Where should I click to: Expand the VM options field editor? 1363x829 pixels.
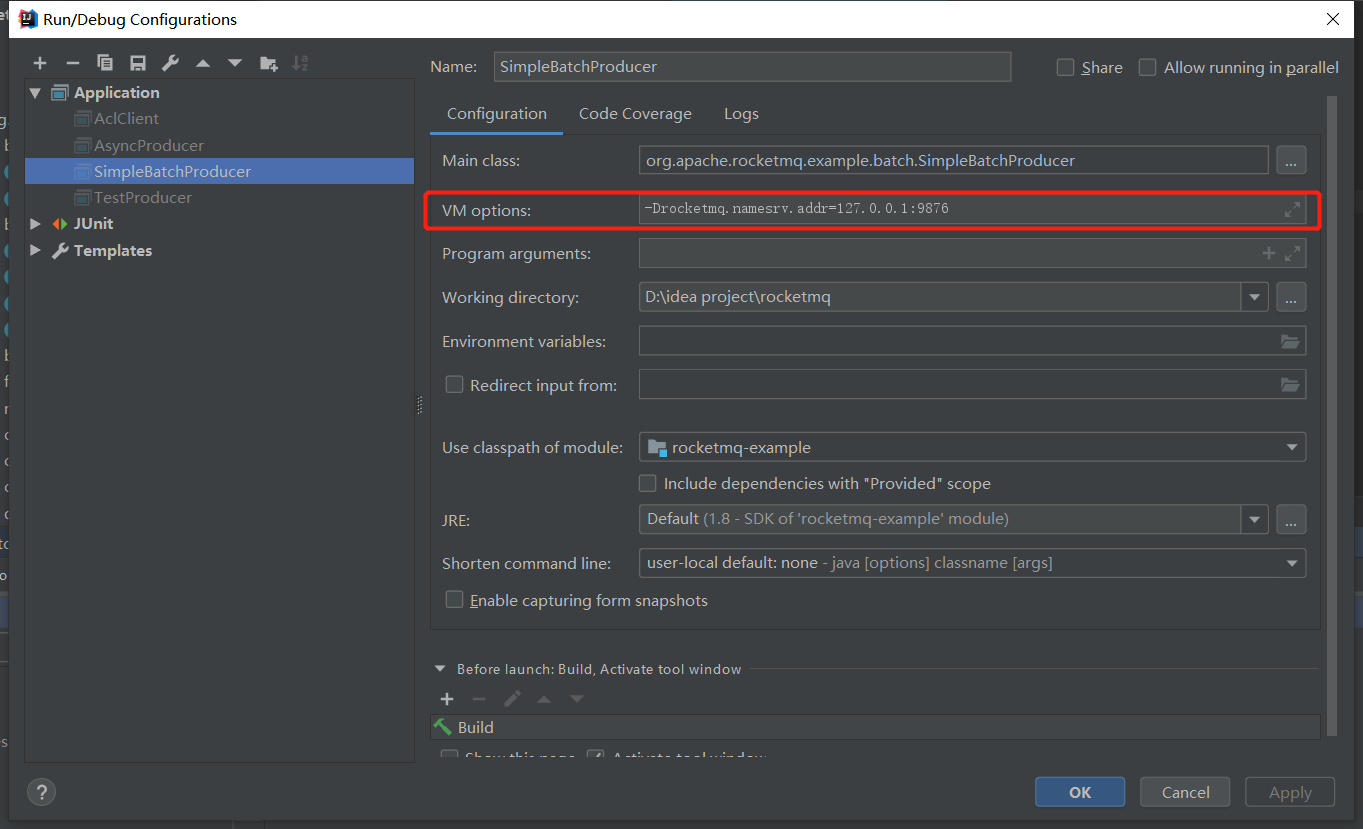click(x=1292, y=210)
